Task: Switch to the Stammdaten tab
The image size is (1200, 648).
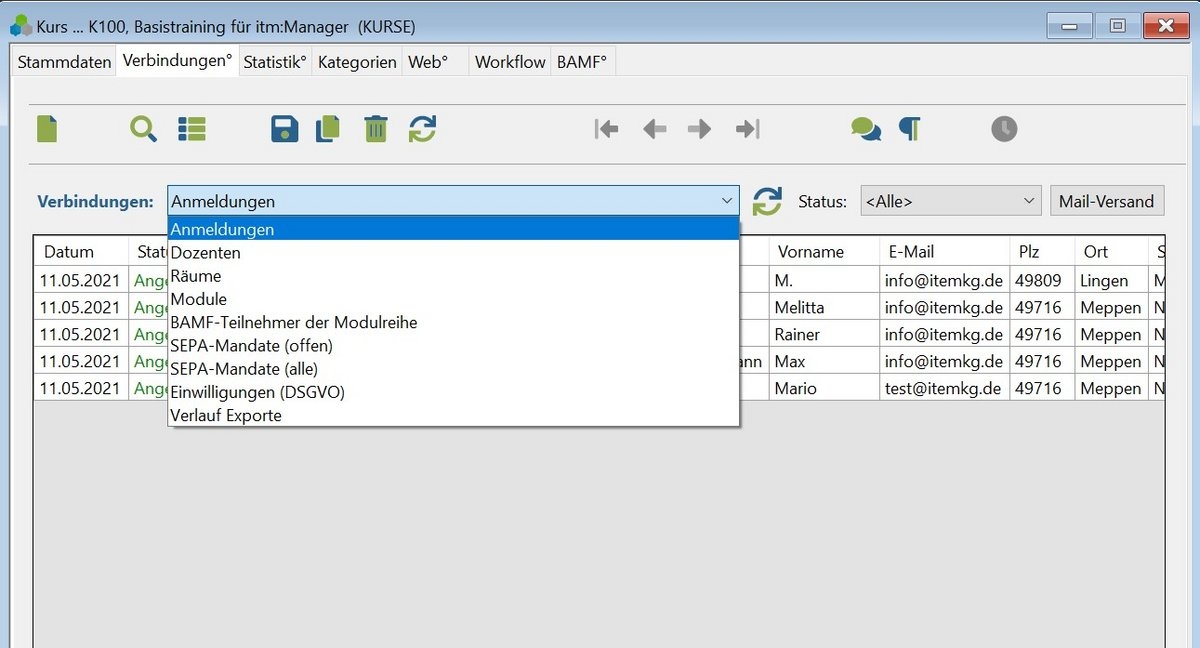Action: [64, 62]
